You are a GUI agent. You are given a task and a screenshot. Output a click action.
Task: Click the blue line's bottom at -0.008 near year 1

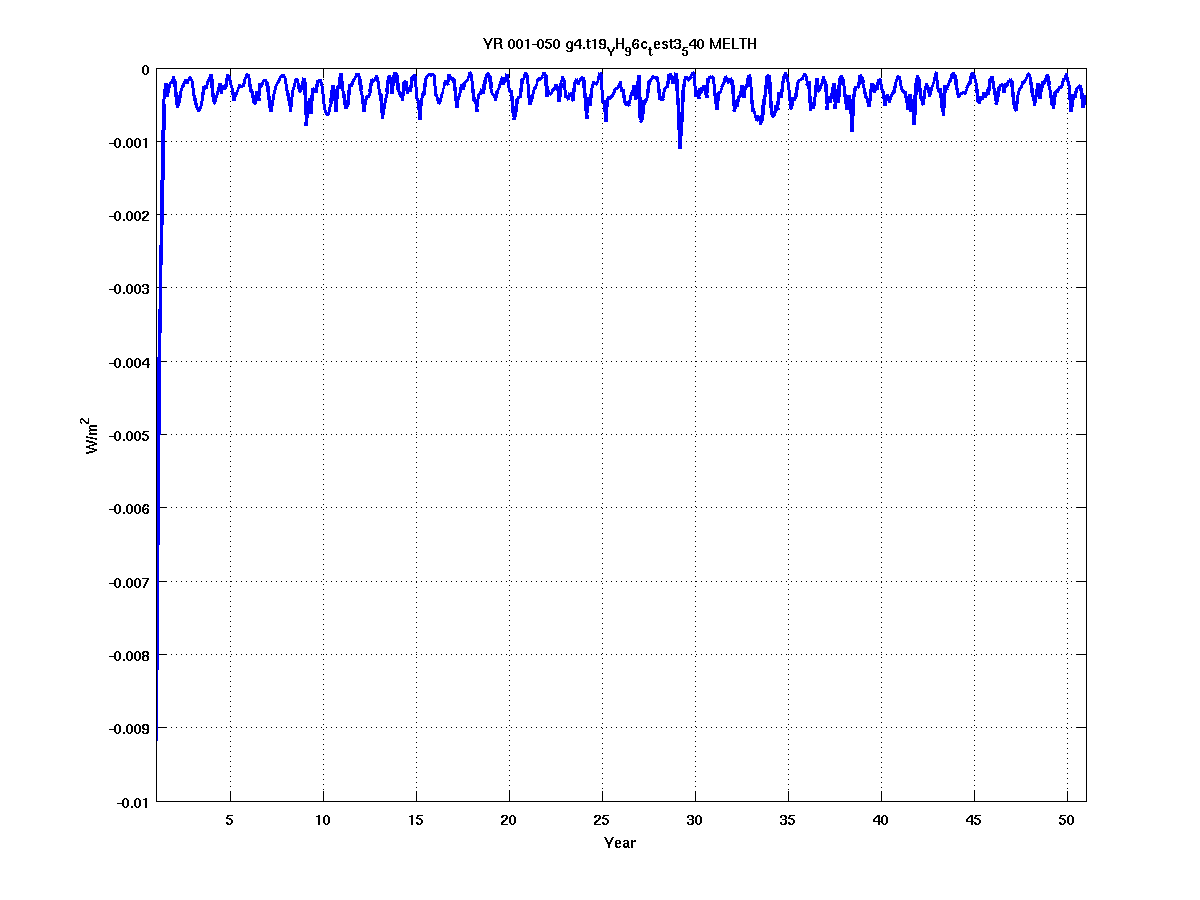point(158,666)
